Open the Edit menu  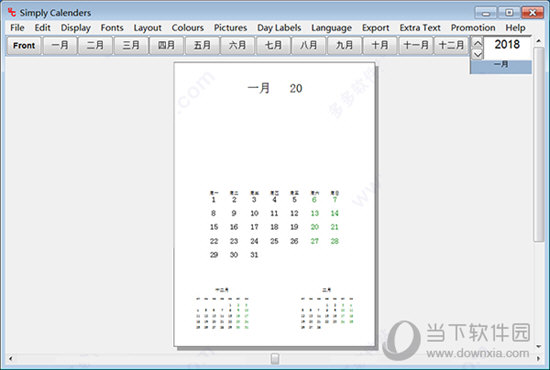(x=42, y=28)
